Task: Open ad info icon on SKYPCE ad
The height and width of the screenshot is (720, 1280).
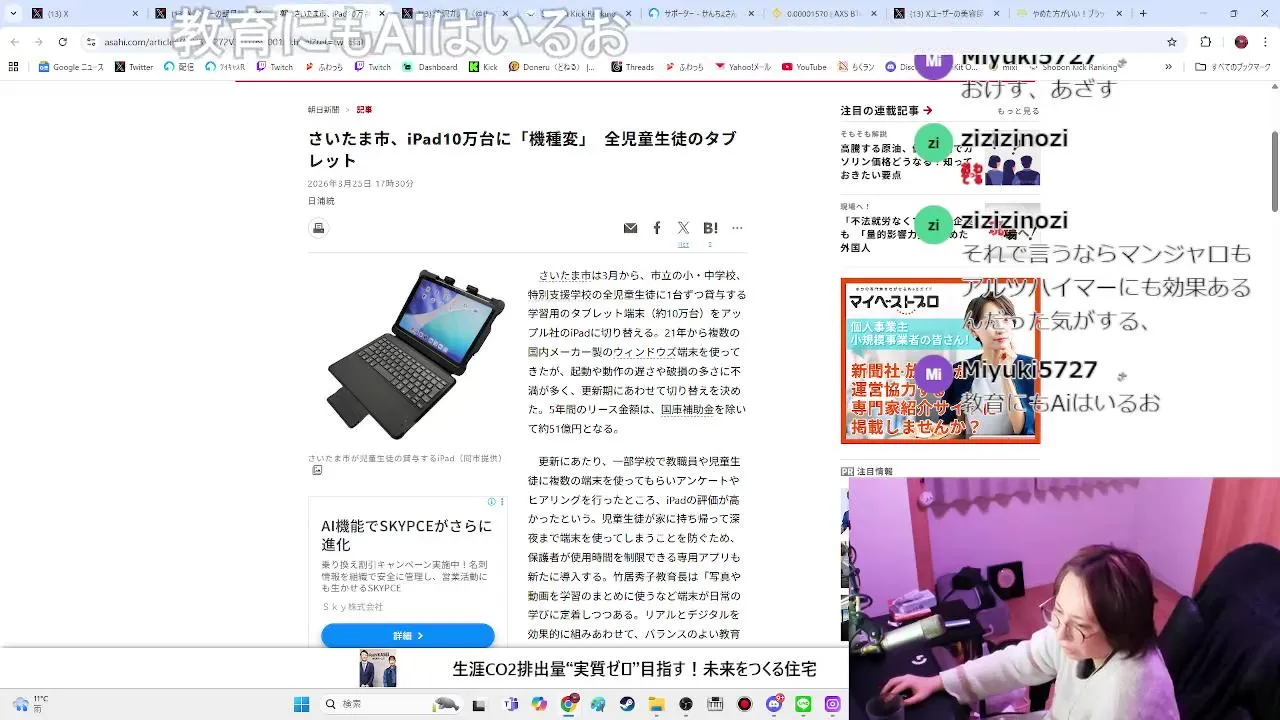Action: click(492, 502)
